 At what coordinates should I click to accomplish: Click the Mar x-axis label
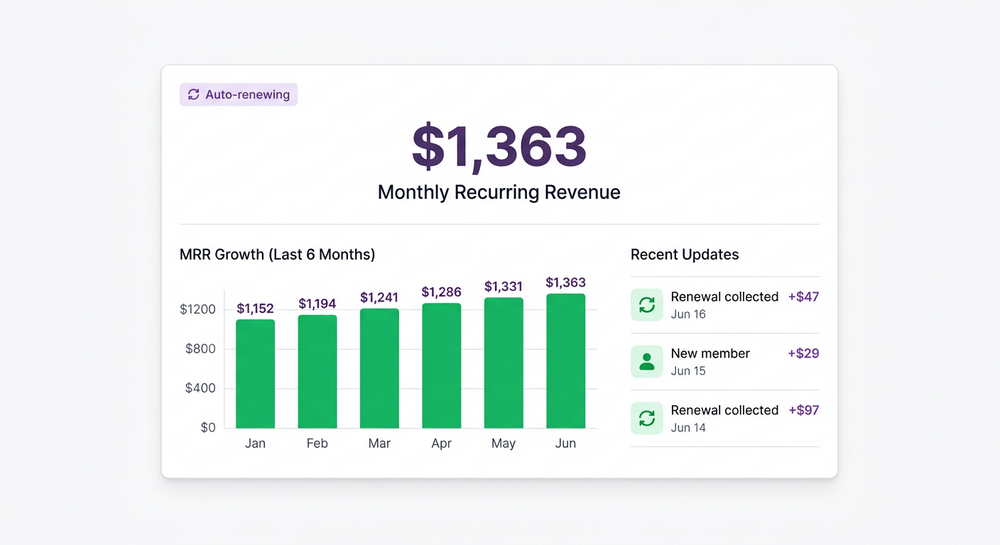pos(379,443)
